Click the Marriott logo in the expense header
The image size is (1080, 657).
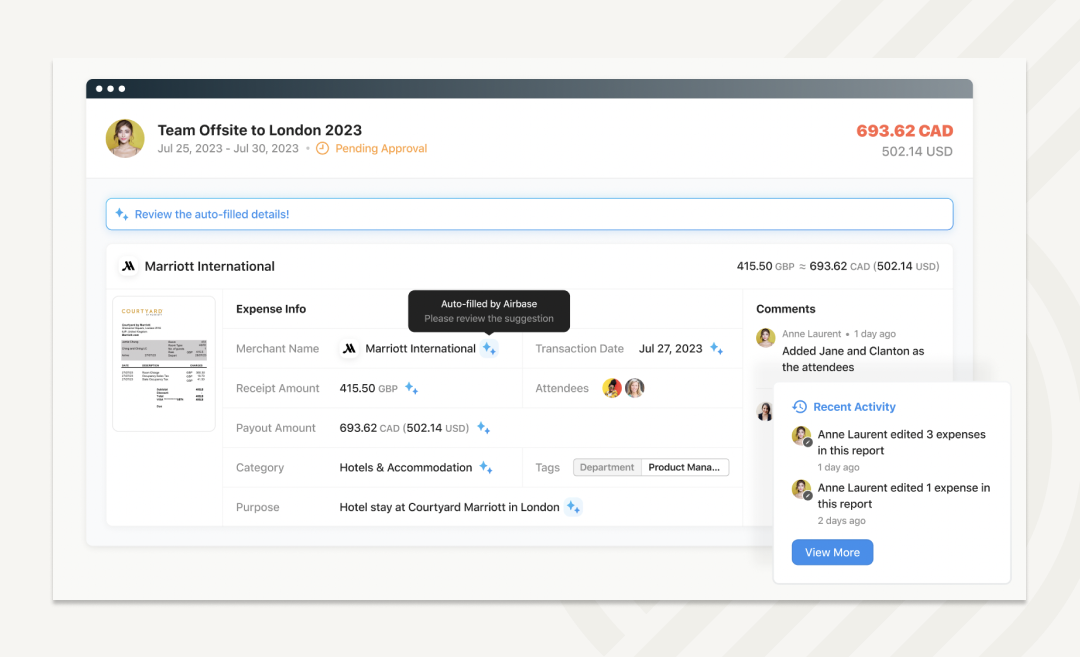click(x=128, y=267)
